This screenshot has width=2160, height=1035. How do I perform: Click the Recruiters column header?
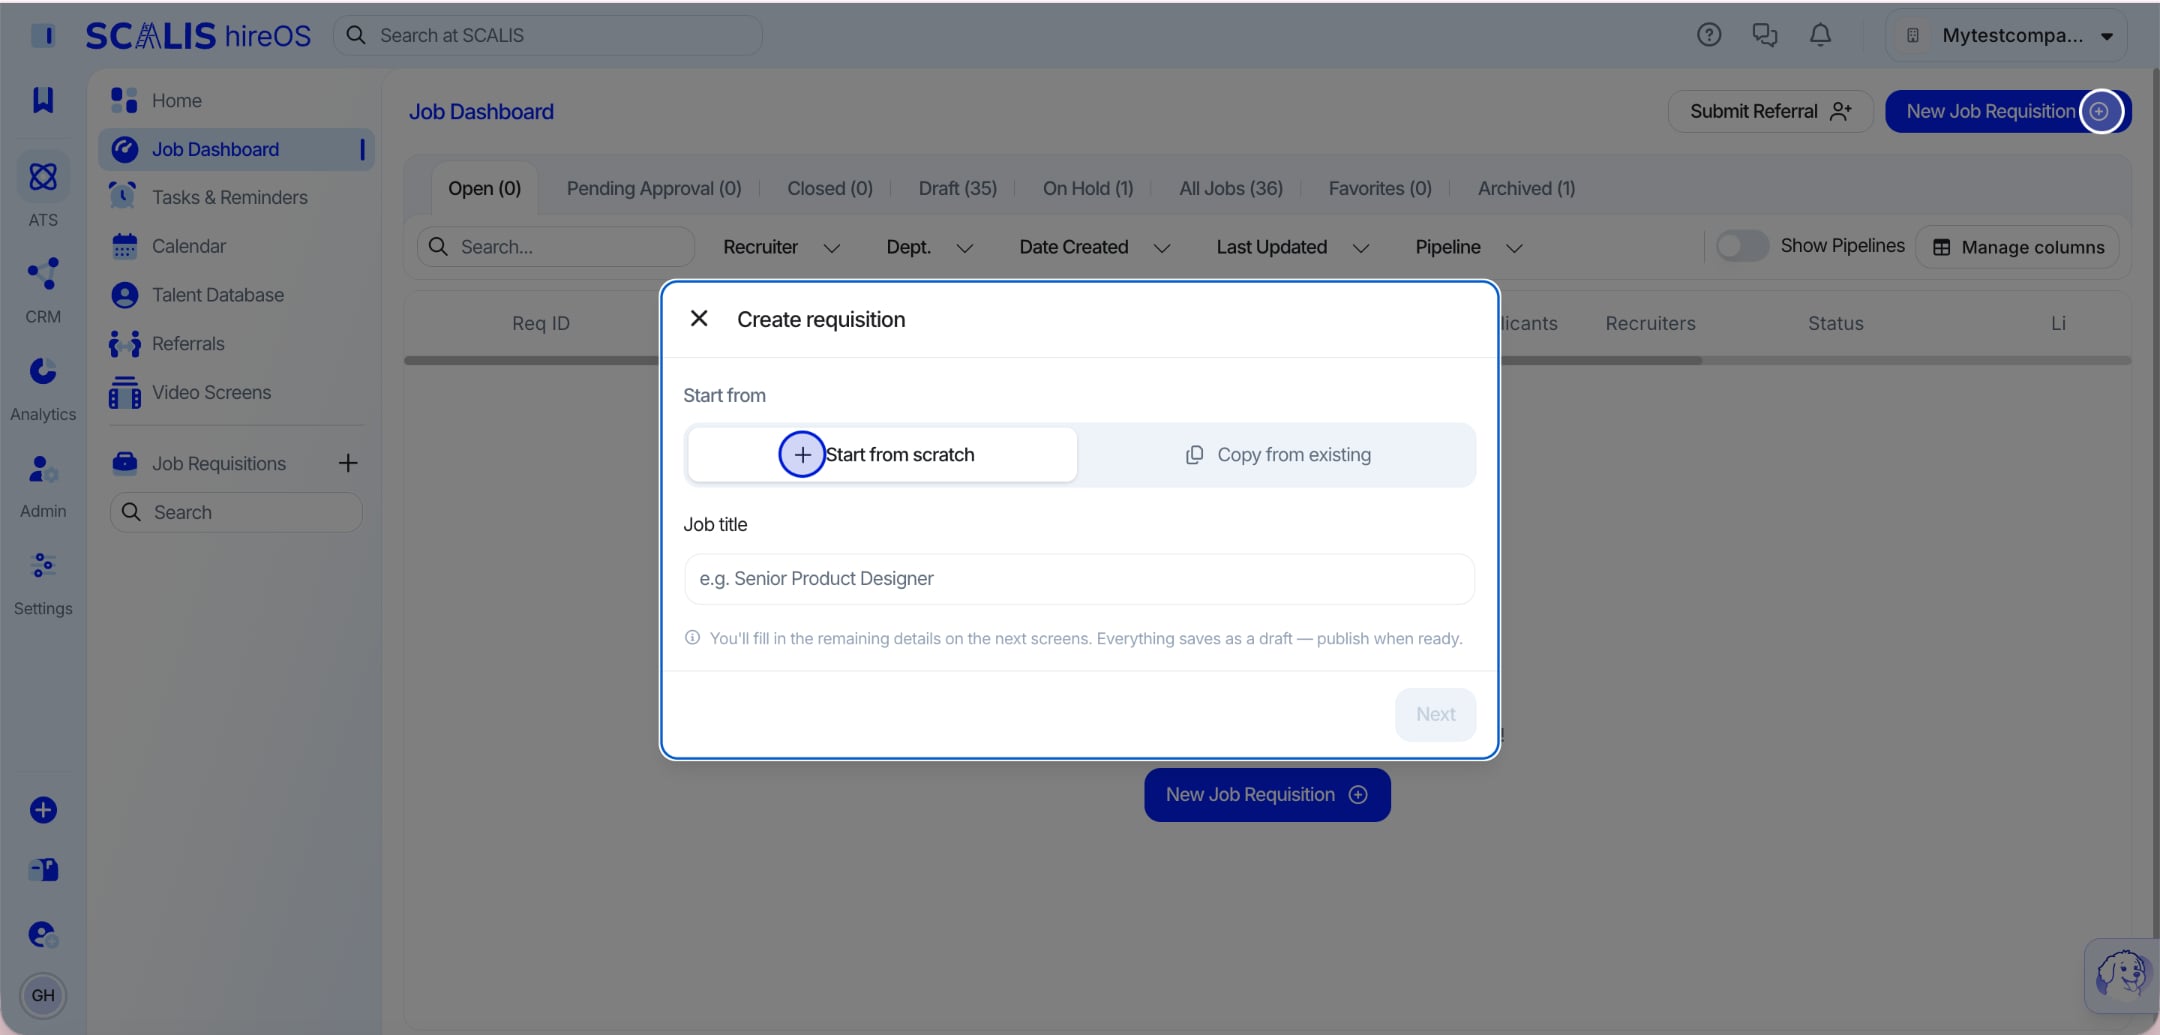click(1650, 323)
